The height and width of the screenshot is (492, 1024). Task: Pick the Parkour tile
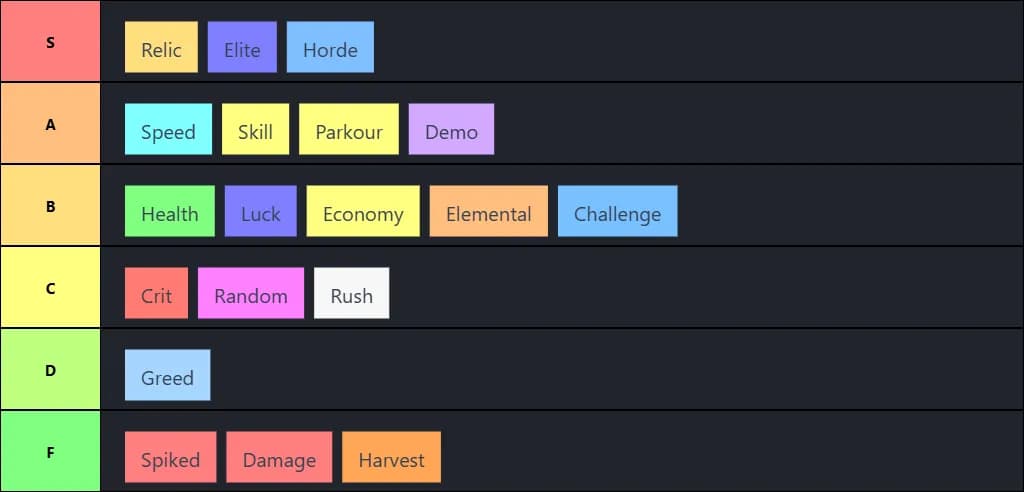coord(349,129)
